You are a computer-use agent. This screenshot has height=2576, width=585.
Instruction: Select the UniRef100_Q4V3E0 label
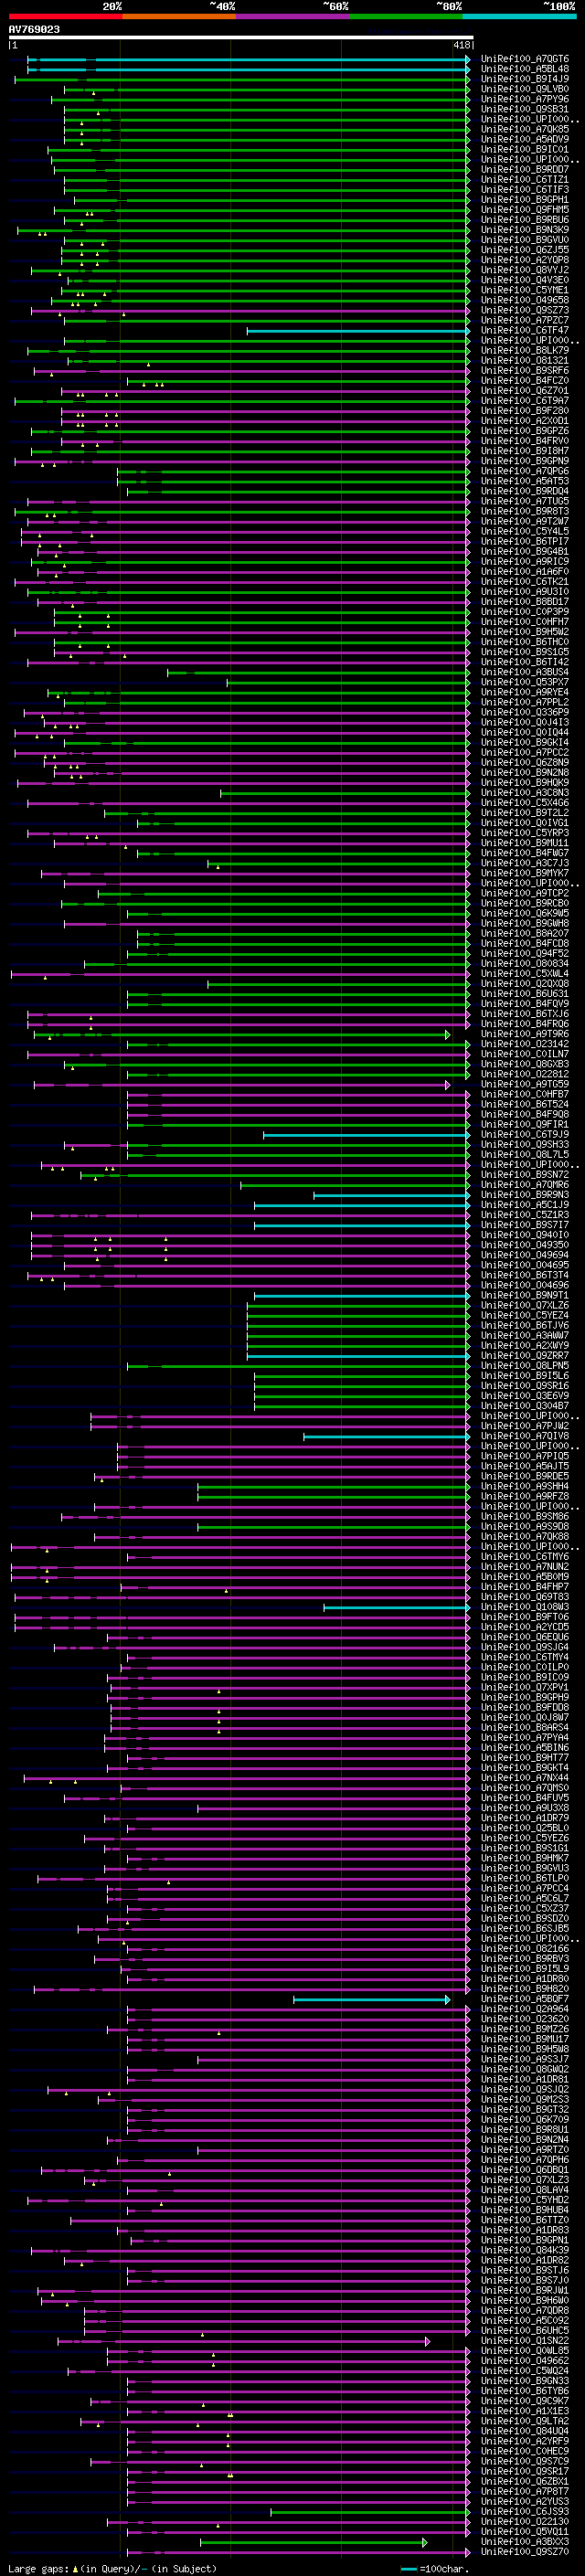click(525, 280)
